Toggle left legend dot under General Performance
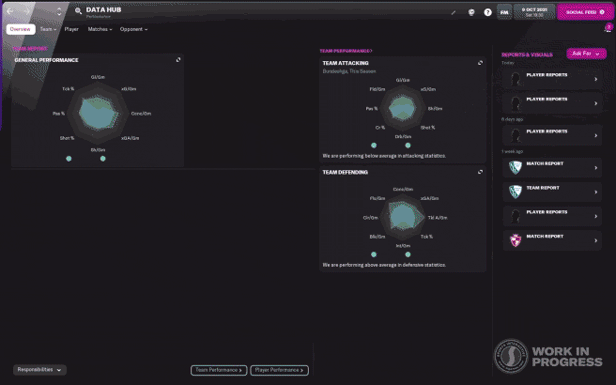 [x=69, y=159]
